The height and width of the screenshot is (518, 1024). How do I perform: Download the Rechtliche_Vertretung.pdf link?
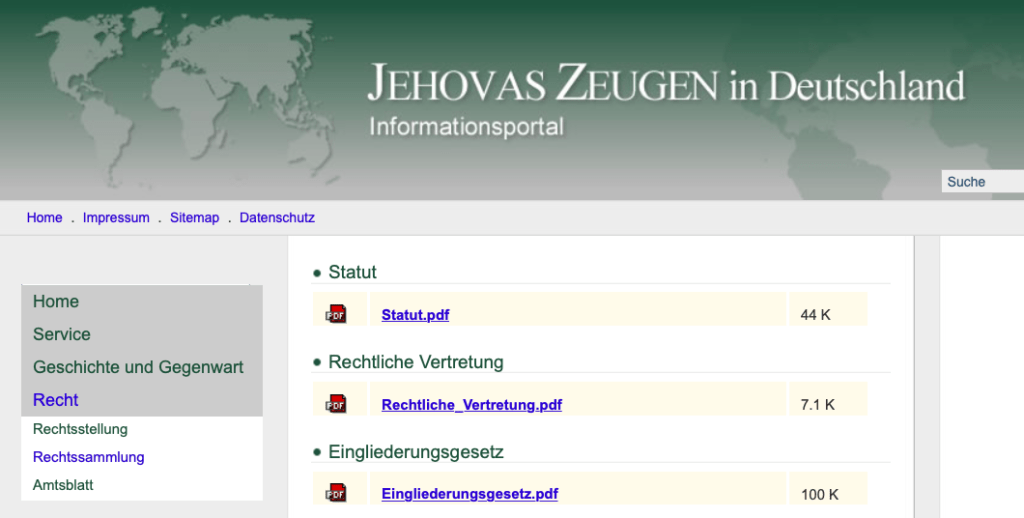(x=471, y=405)
